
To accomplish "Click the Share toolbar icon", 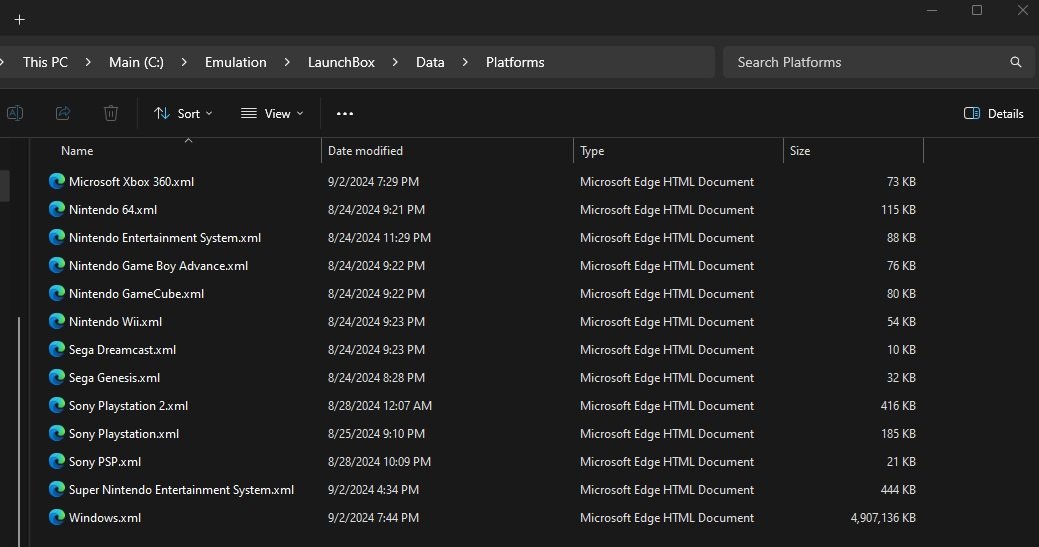I will click(x=63, y=113).
